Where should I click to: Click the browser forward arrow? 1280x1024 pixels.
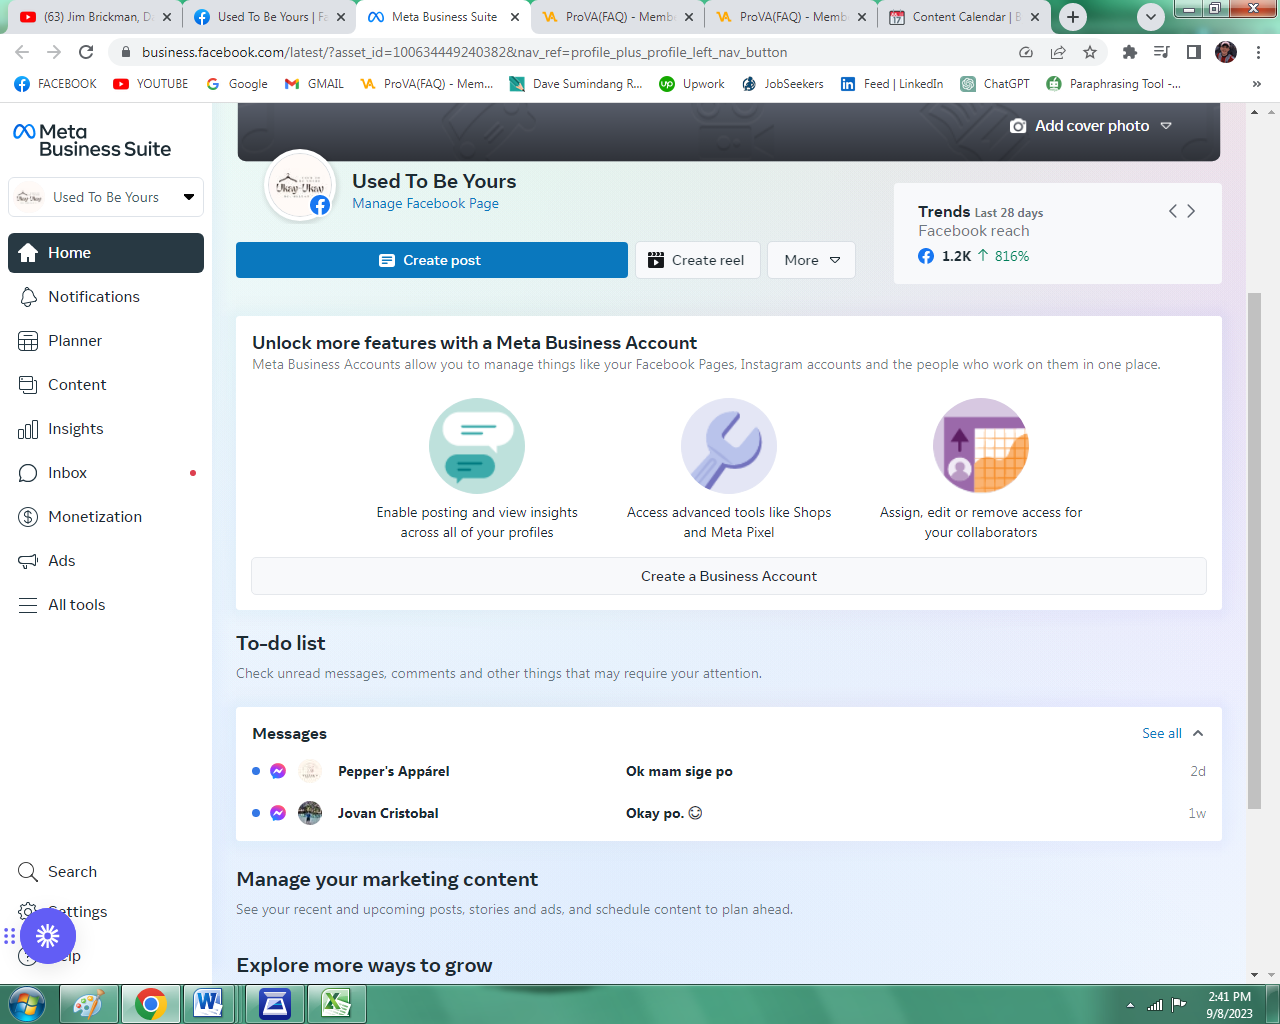54,52
